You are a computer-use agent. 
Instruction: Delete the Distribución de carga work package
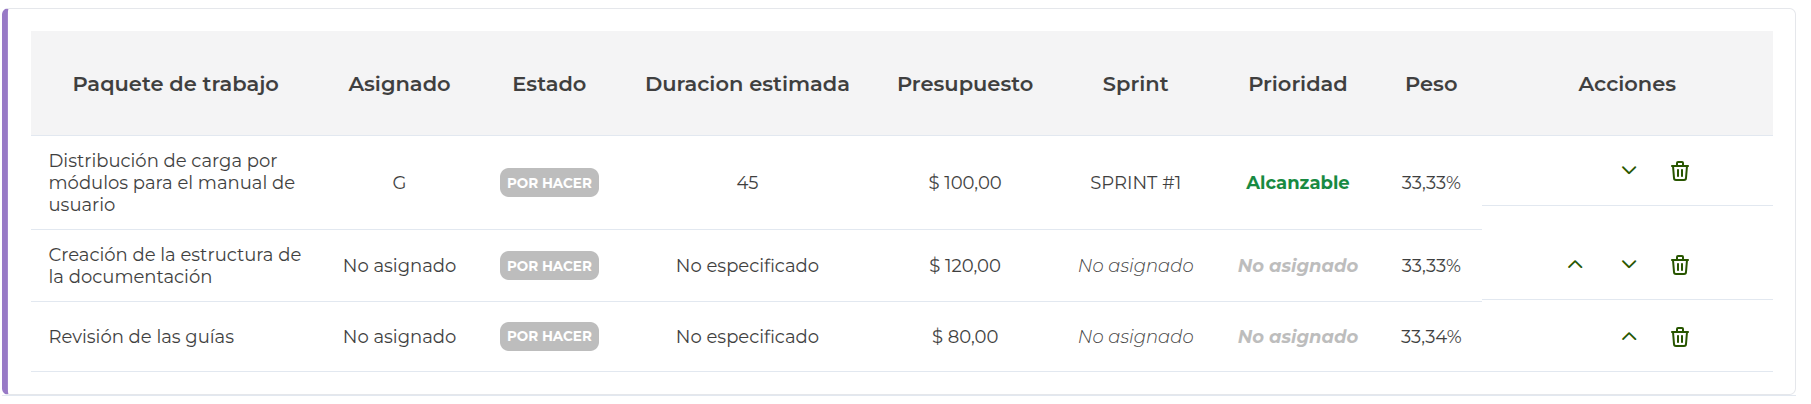(x=1680, y=171)
